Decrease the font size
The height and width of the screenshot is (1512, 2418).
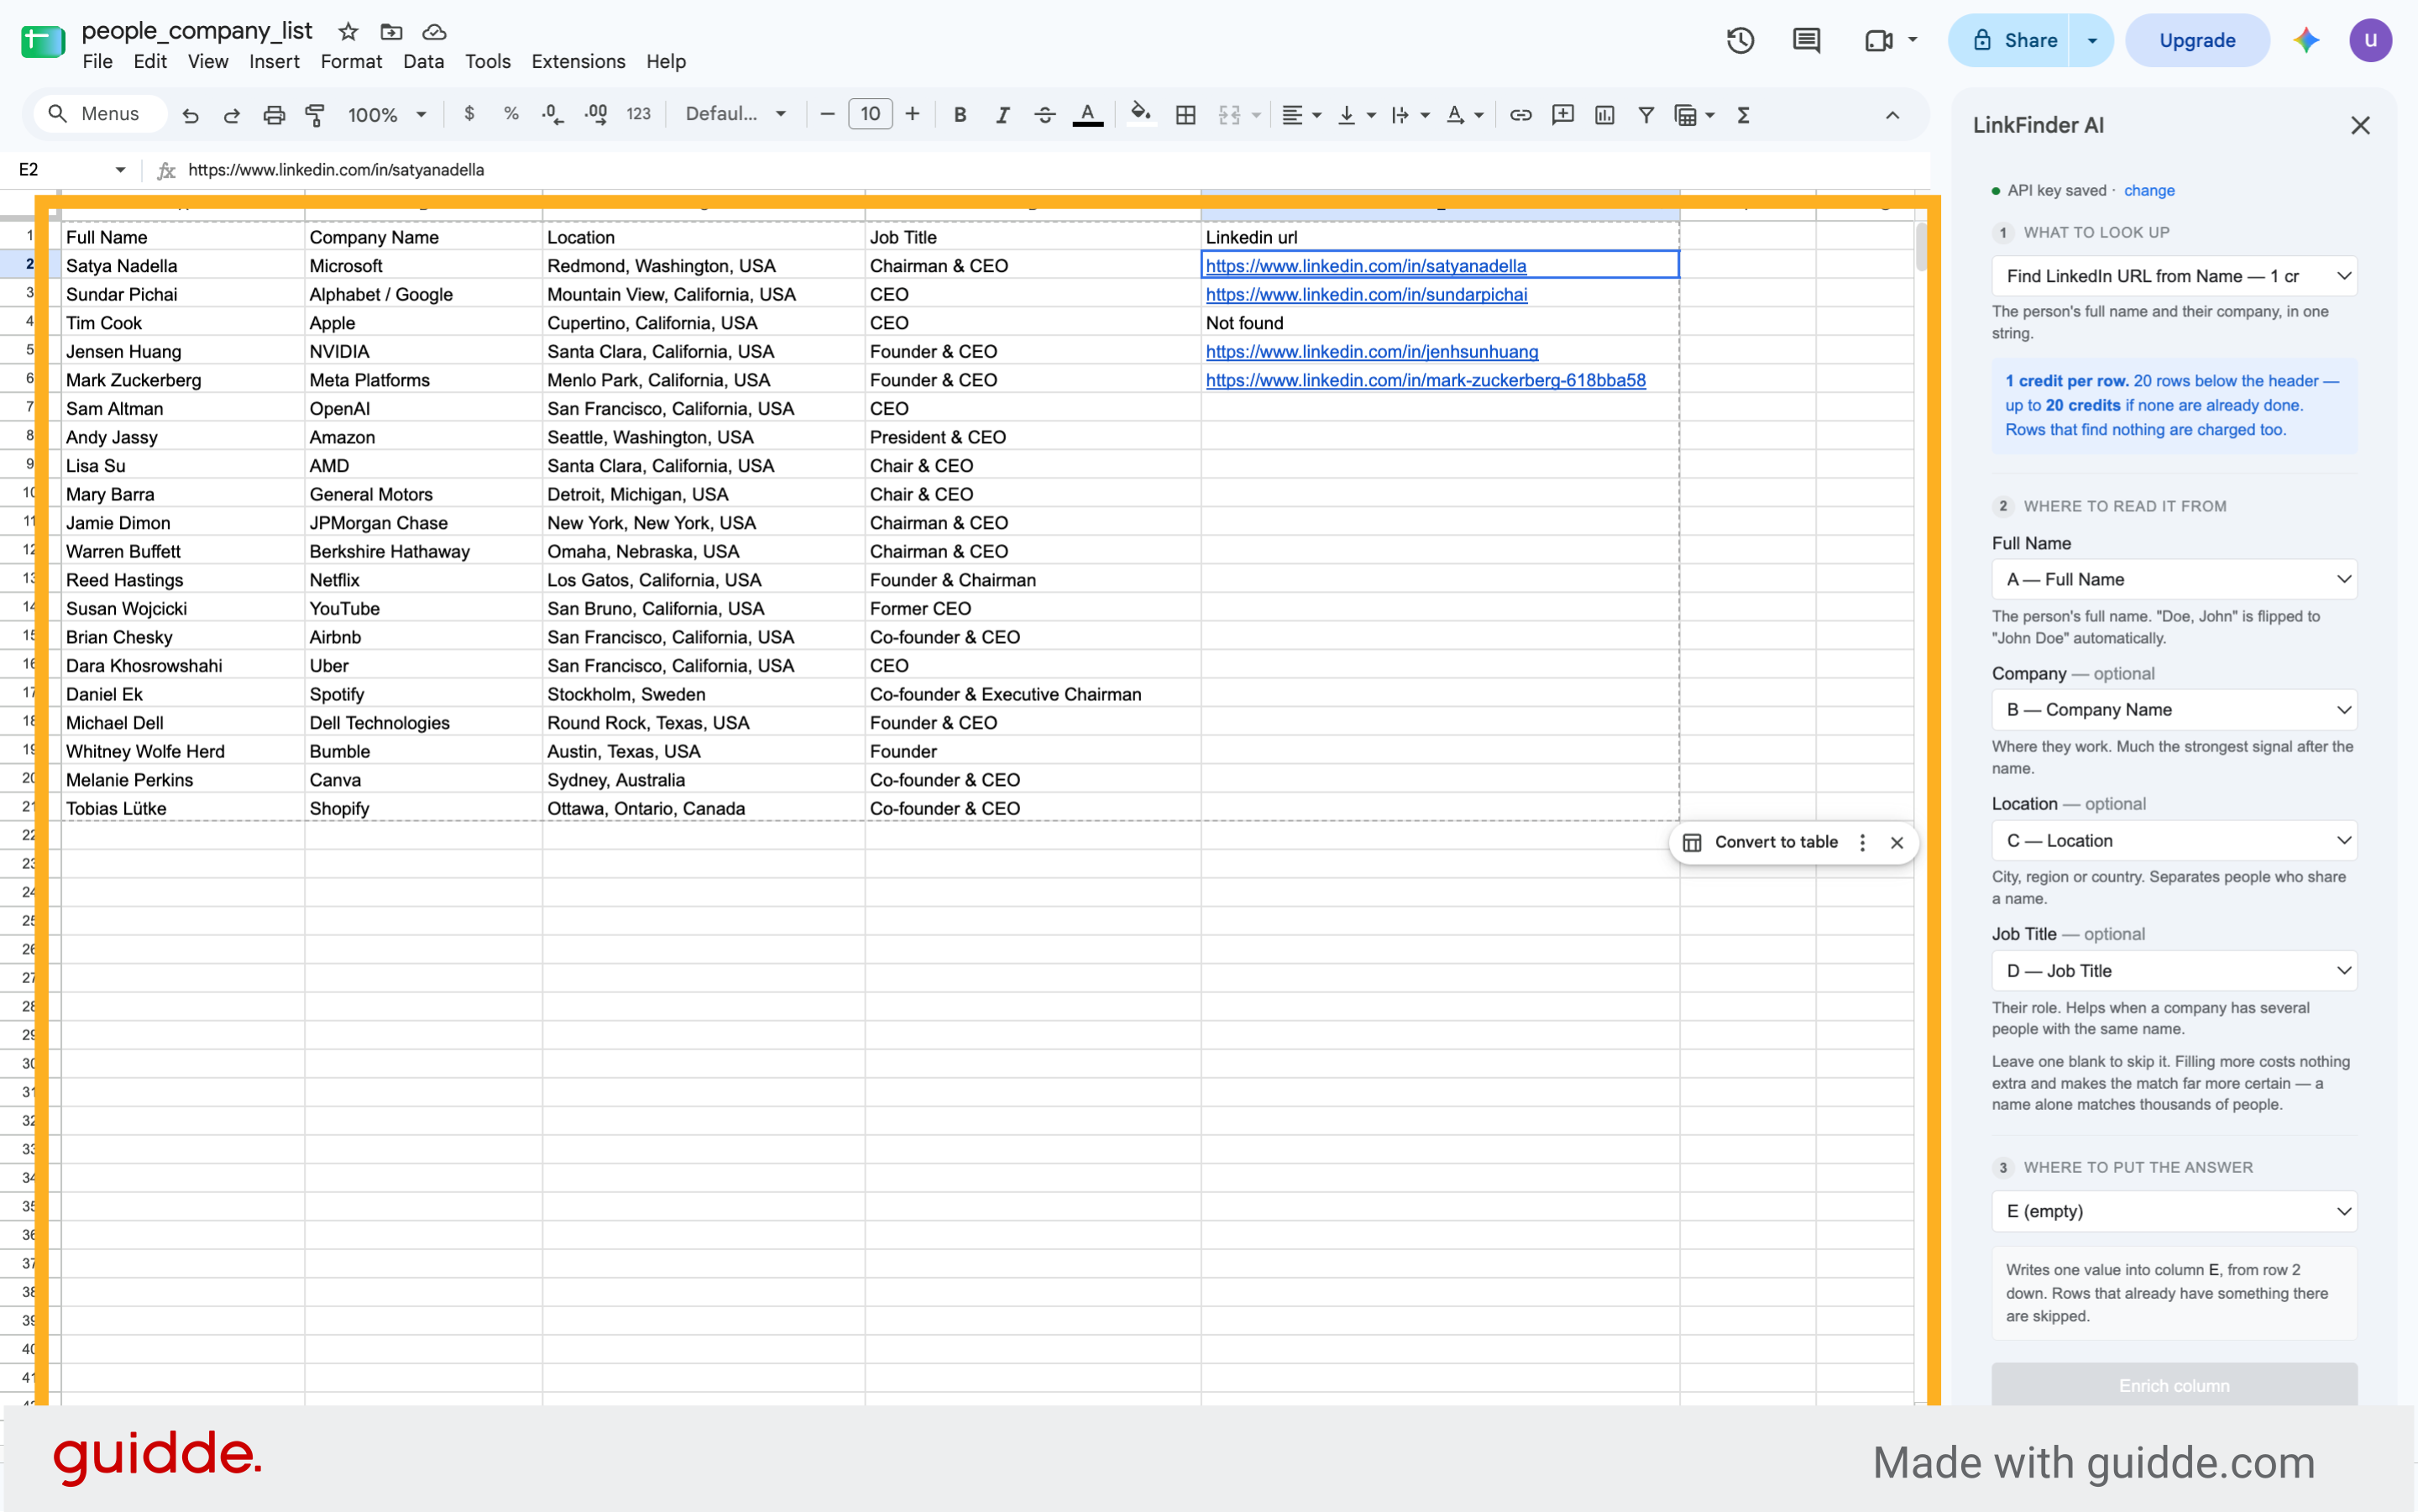click(x=827, y=114)
